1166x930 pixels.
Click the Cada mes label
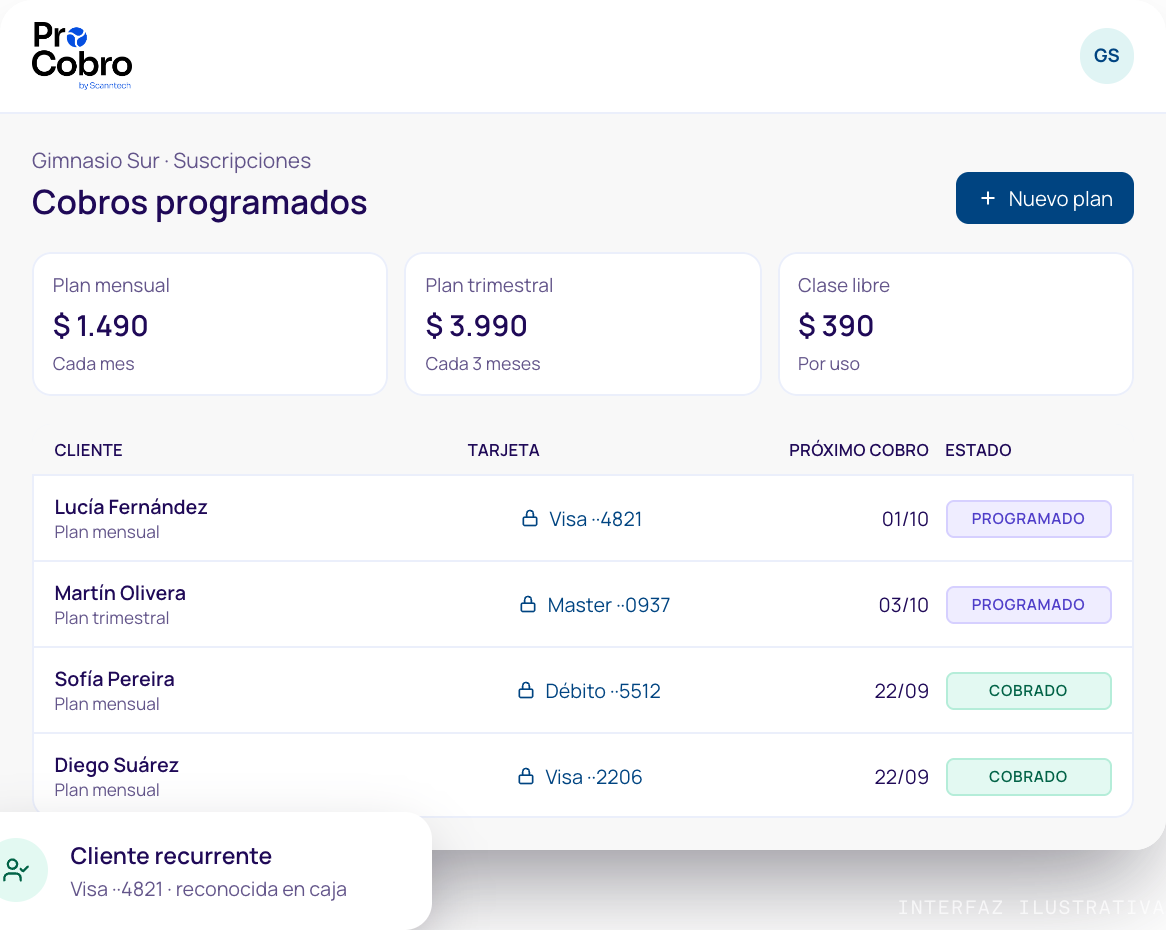[x=93, y=364]
